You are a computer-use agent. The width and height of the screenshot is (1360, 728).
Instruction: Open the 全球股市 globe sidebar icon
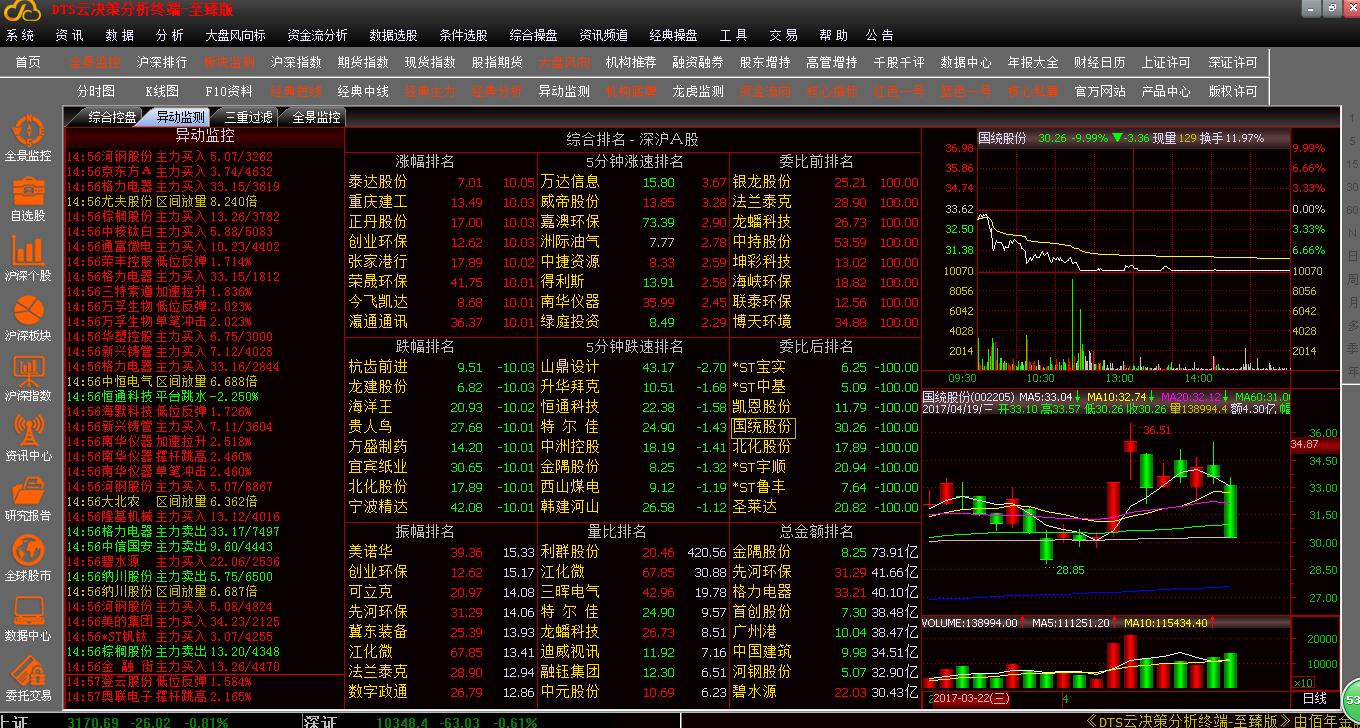coord(28,558)
